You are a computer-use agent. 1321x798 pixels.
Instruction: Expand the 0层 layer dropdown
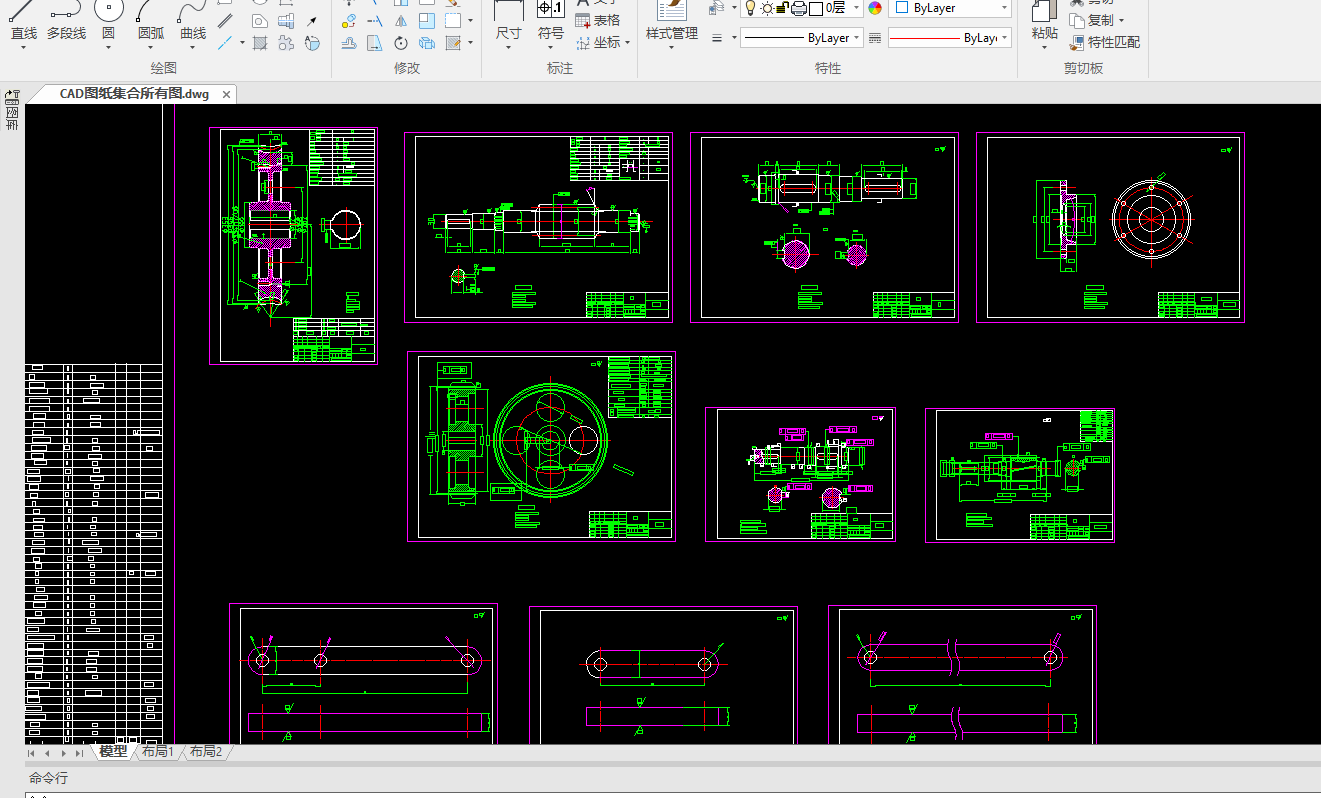[856, 8]
